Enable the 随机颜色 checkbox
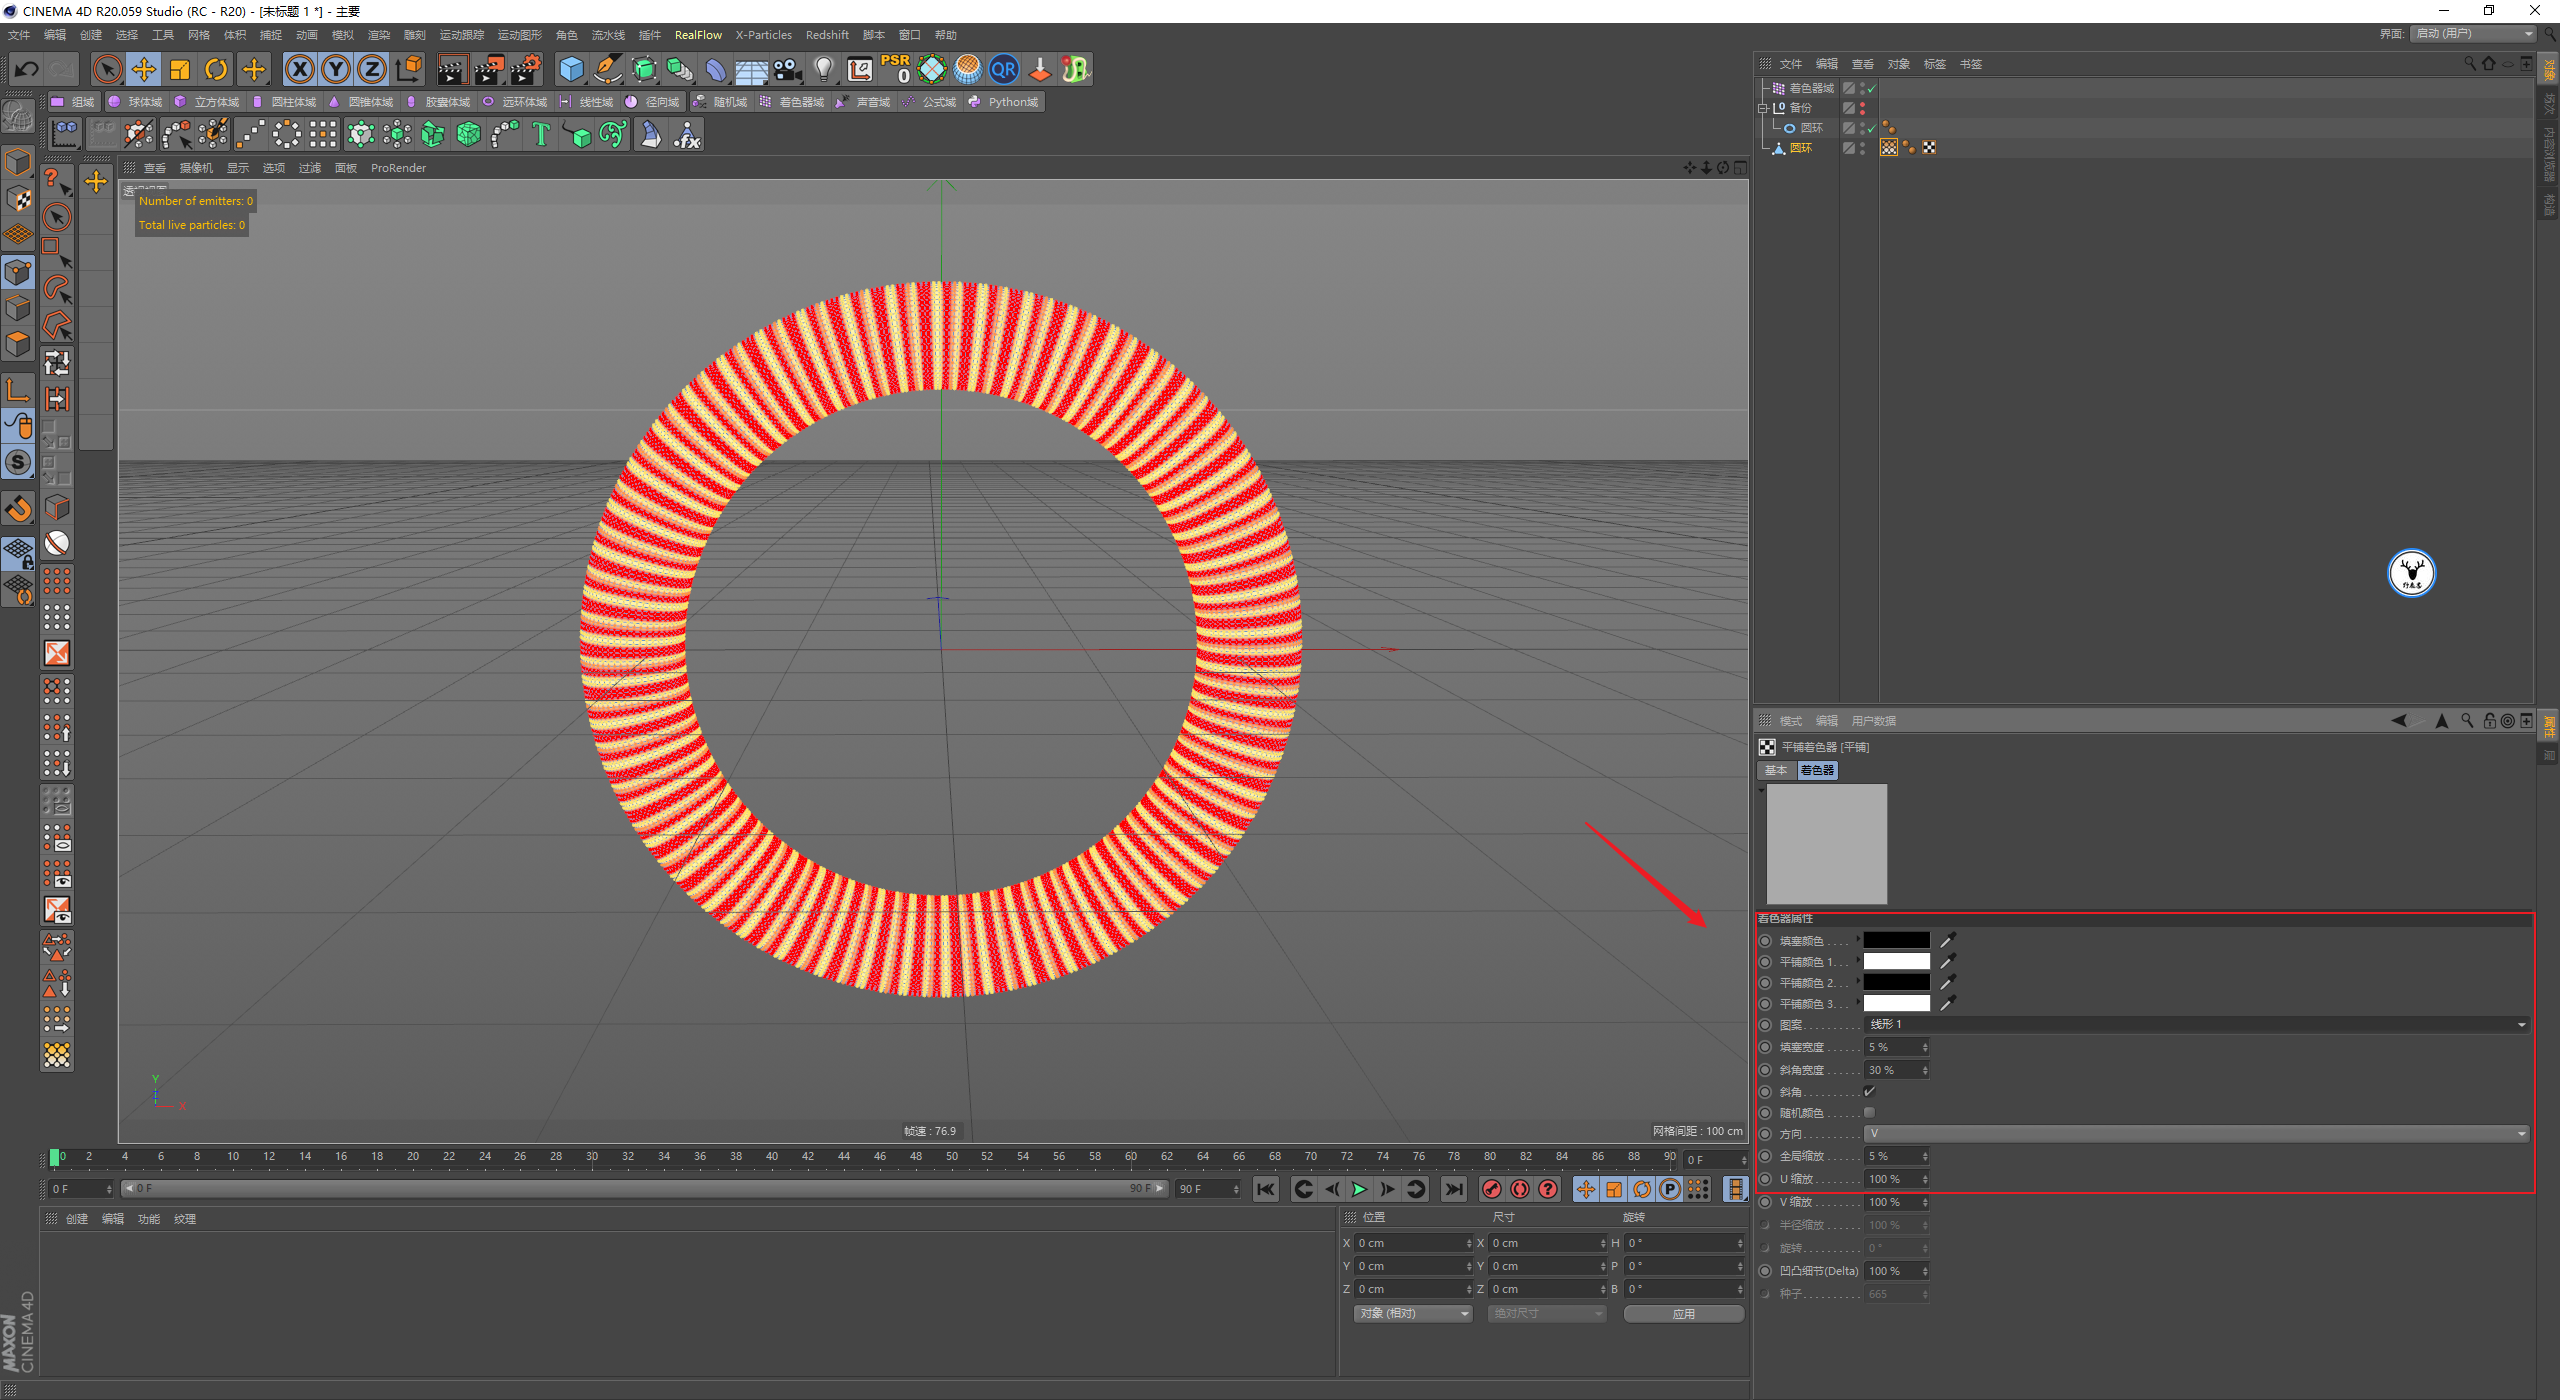 point(1869,1113)
